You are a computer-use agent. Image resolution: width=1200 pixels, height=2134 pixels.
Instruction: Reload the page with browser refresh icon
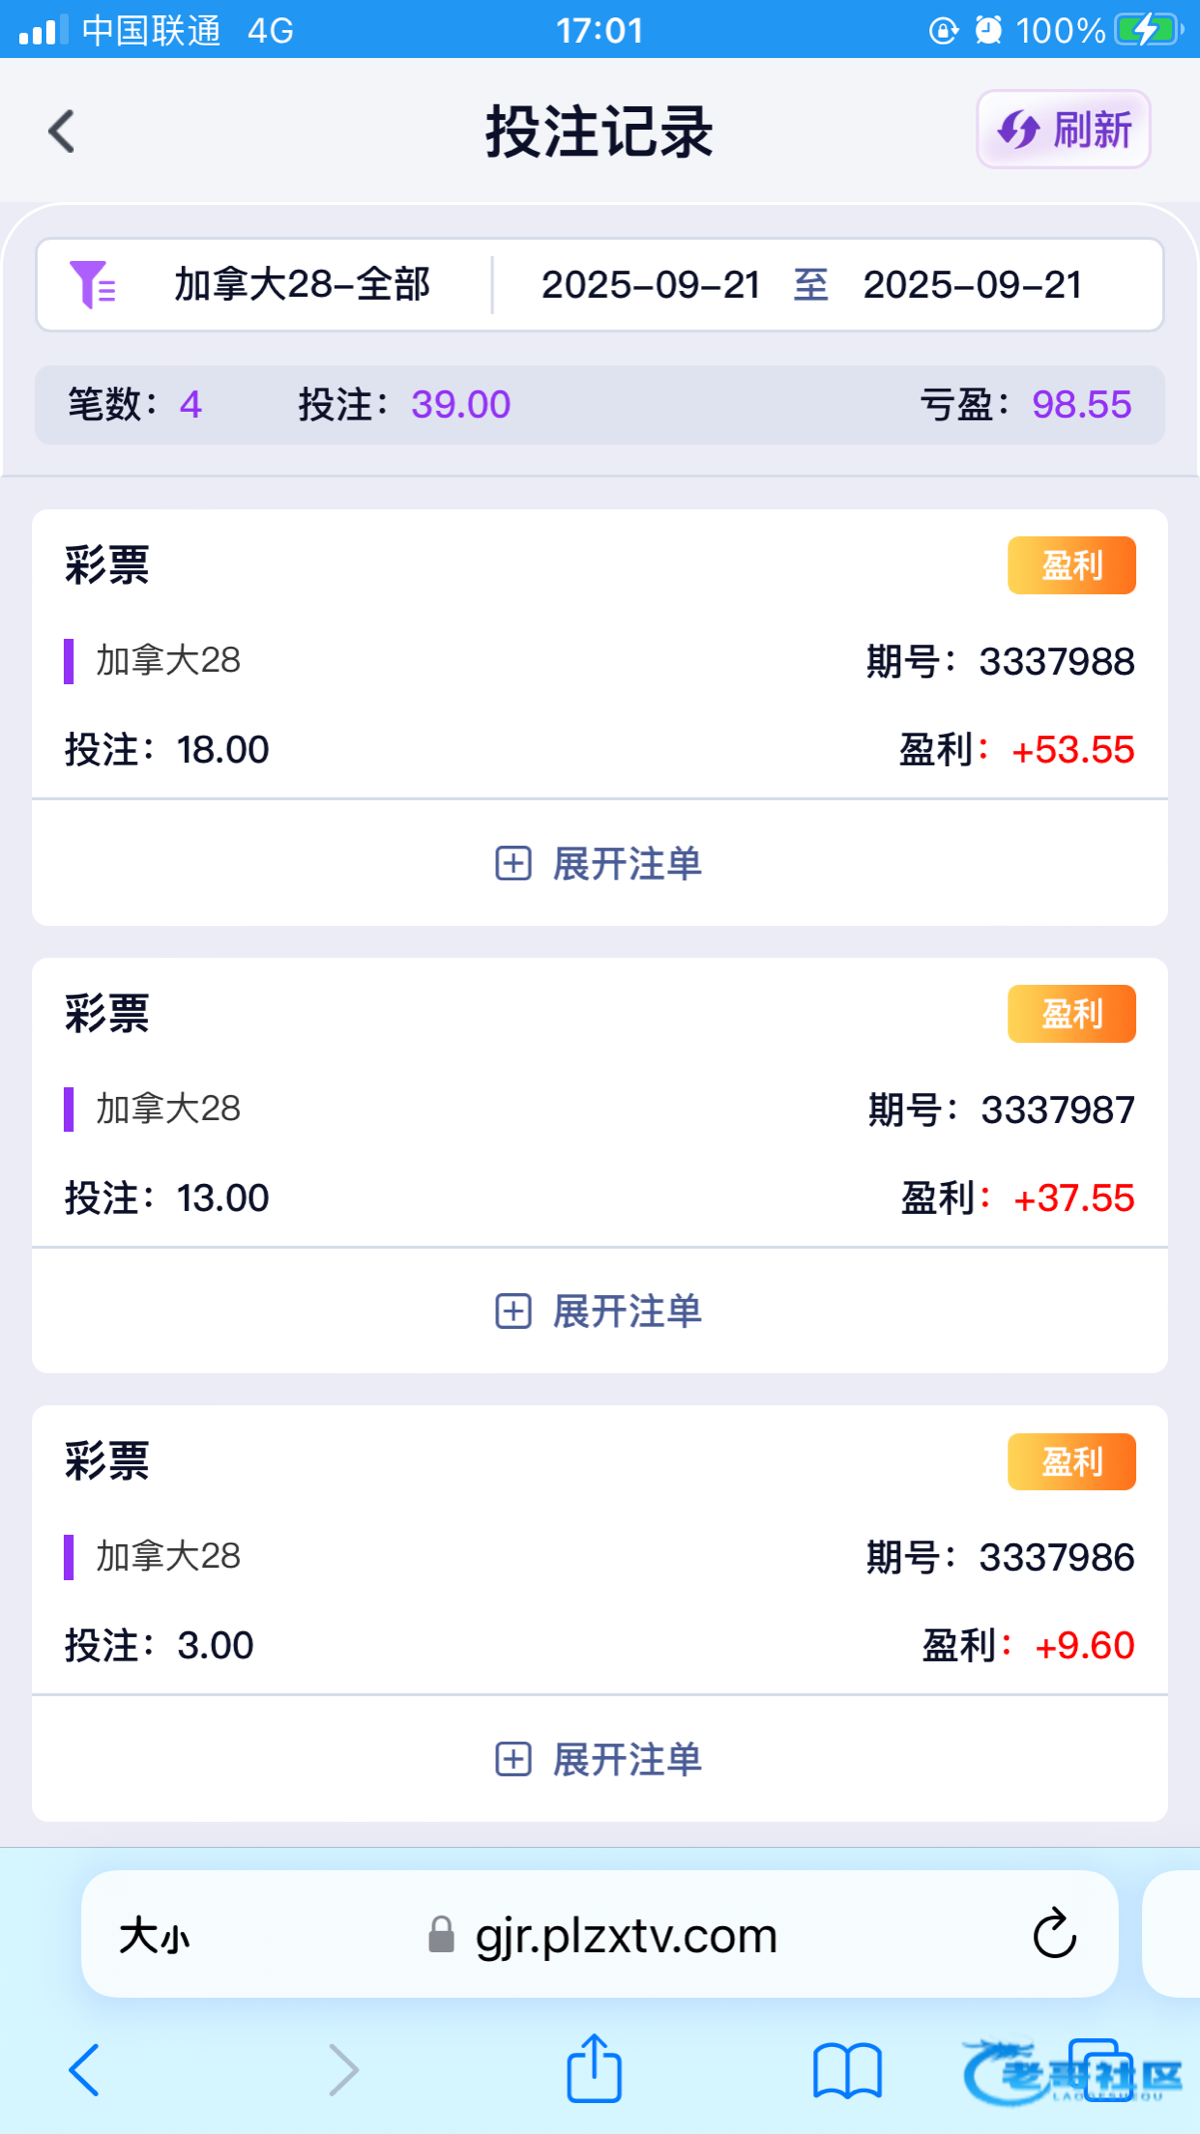[1054, 1934]
